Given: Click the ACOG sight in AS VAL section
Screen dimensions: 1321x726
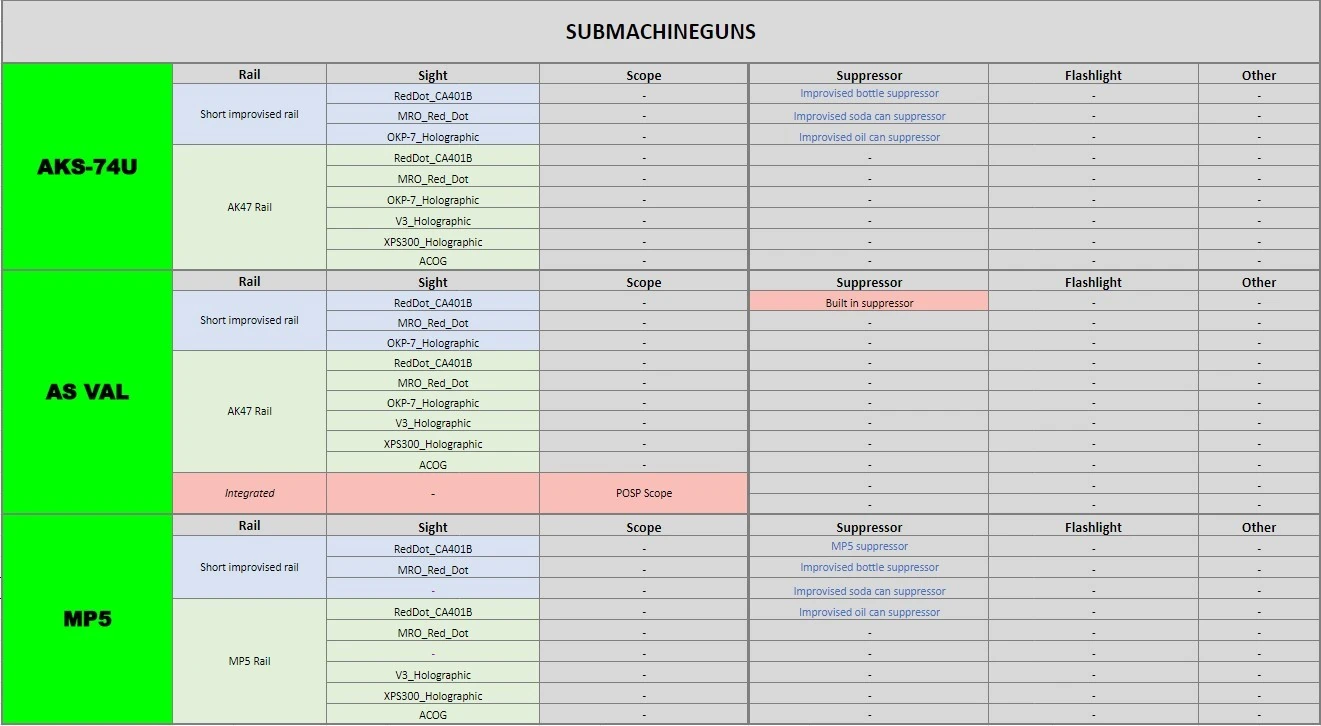Looking at the screenshot, I should tap(432, 464).
